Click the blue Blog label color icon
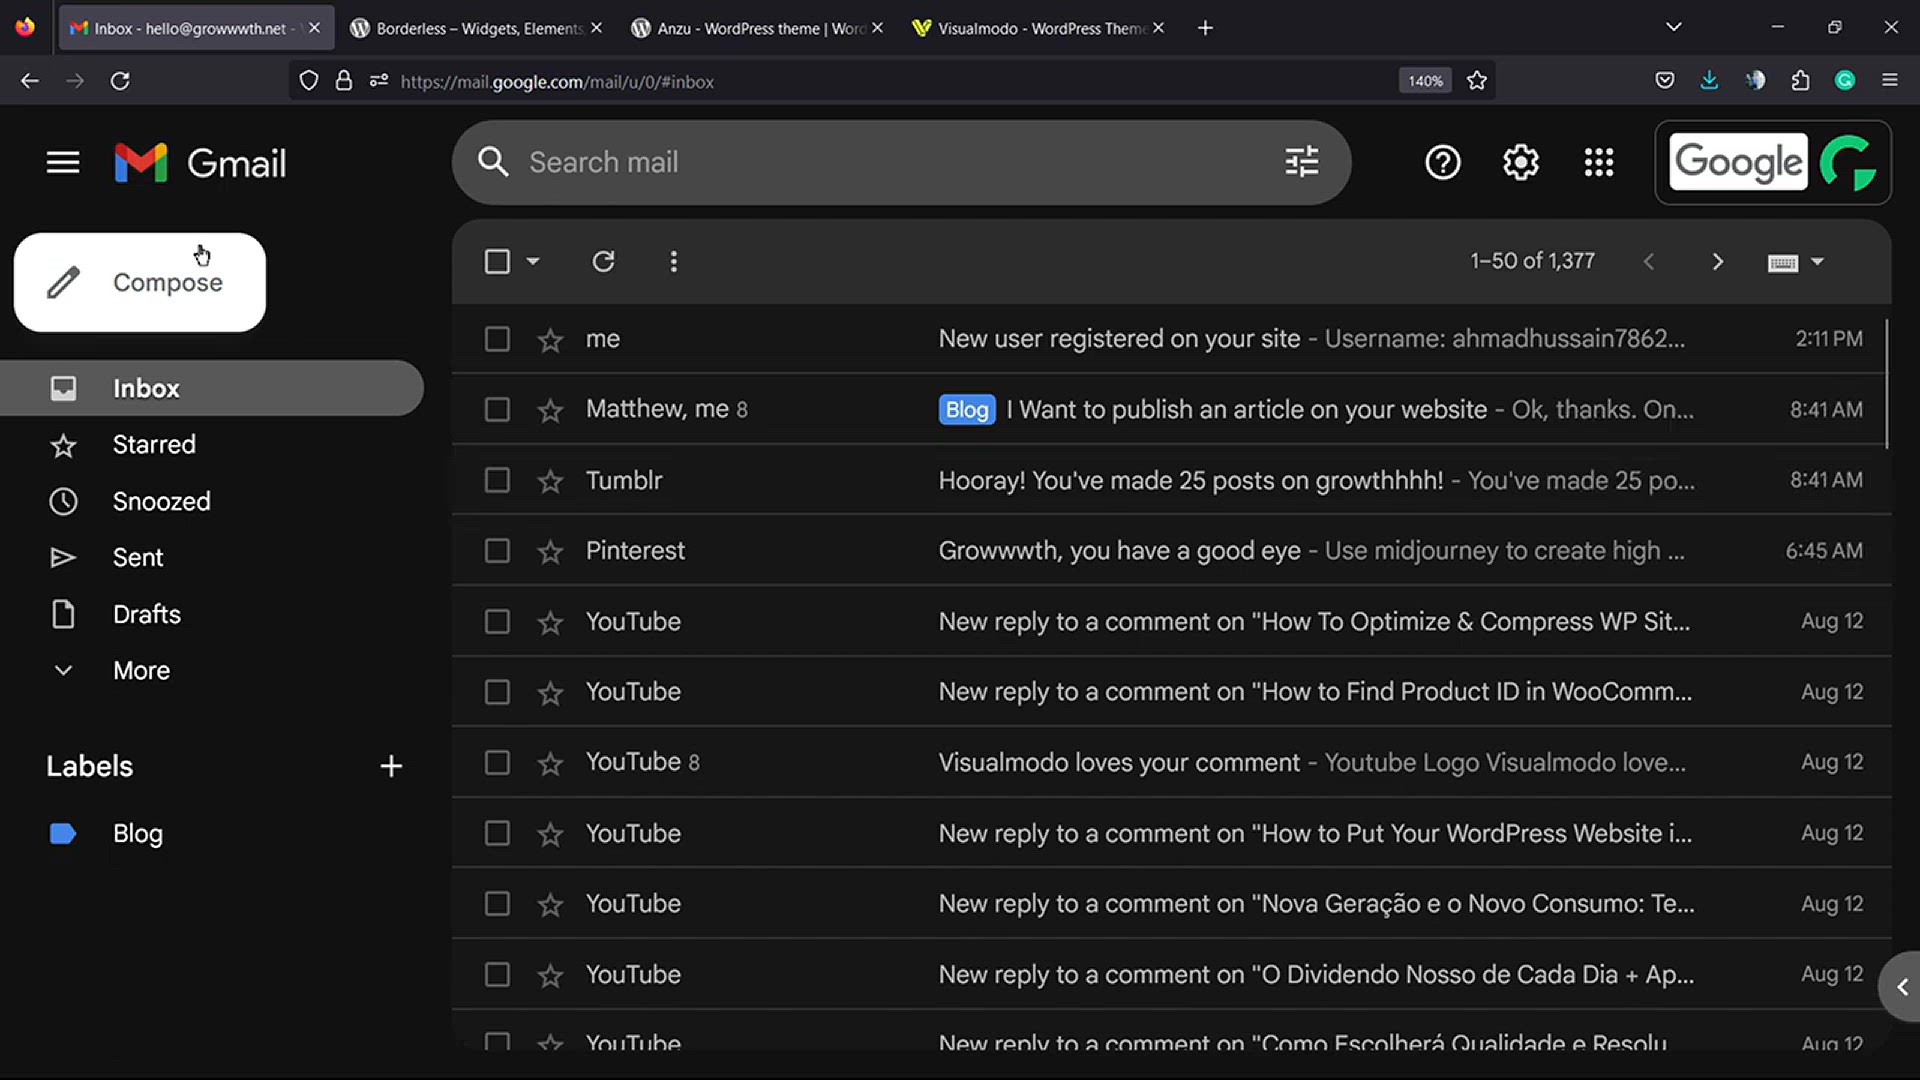 point(63,833)
